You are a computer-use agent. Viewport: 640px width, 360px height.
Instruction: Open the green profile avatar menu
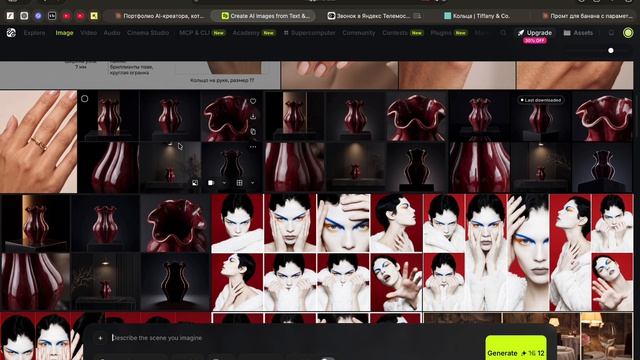coord(628,33)
